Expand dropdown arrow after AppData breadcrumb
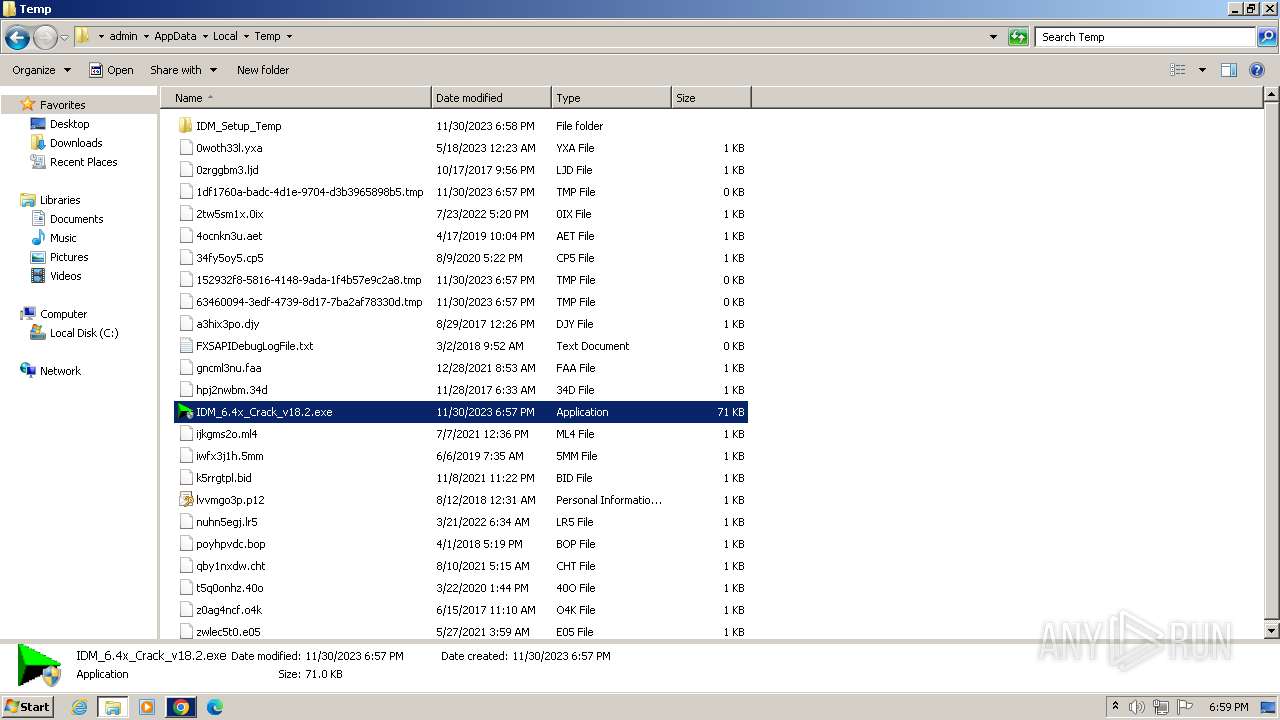 [204, 36]
